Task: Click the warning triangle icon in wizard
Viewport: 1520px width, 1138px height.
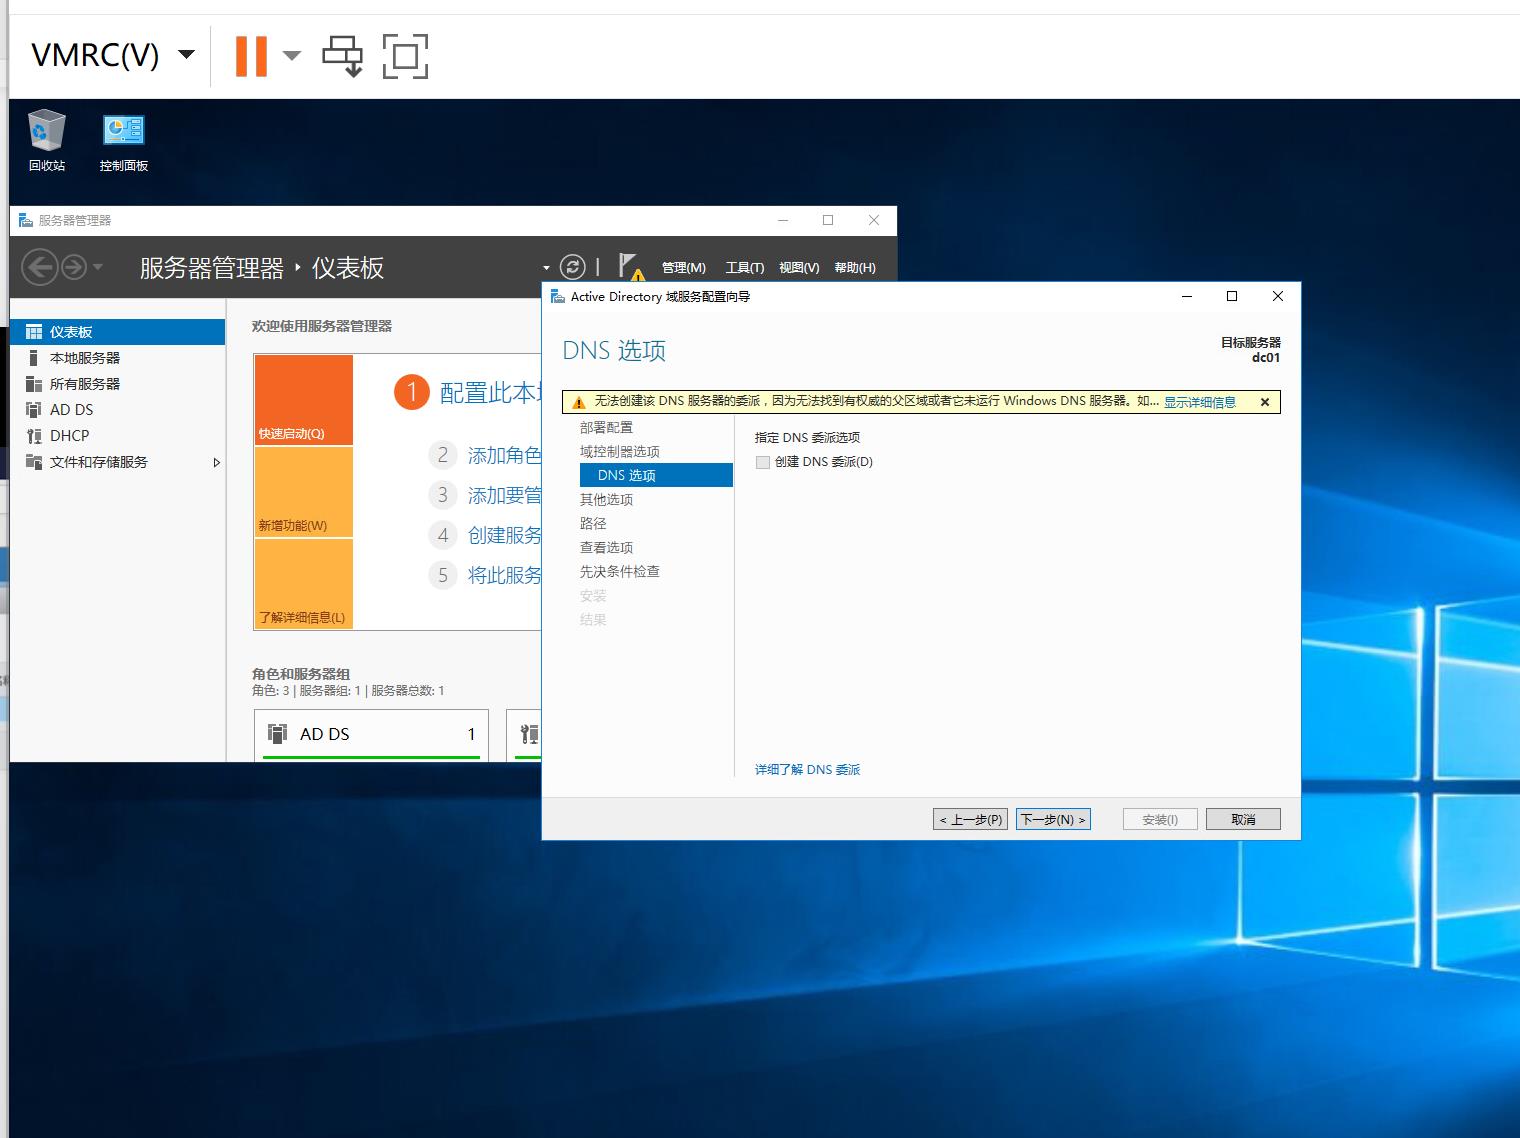Action: pos(579,402)
